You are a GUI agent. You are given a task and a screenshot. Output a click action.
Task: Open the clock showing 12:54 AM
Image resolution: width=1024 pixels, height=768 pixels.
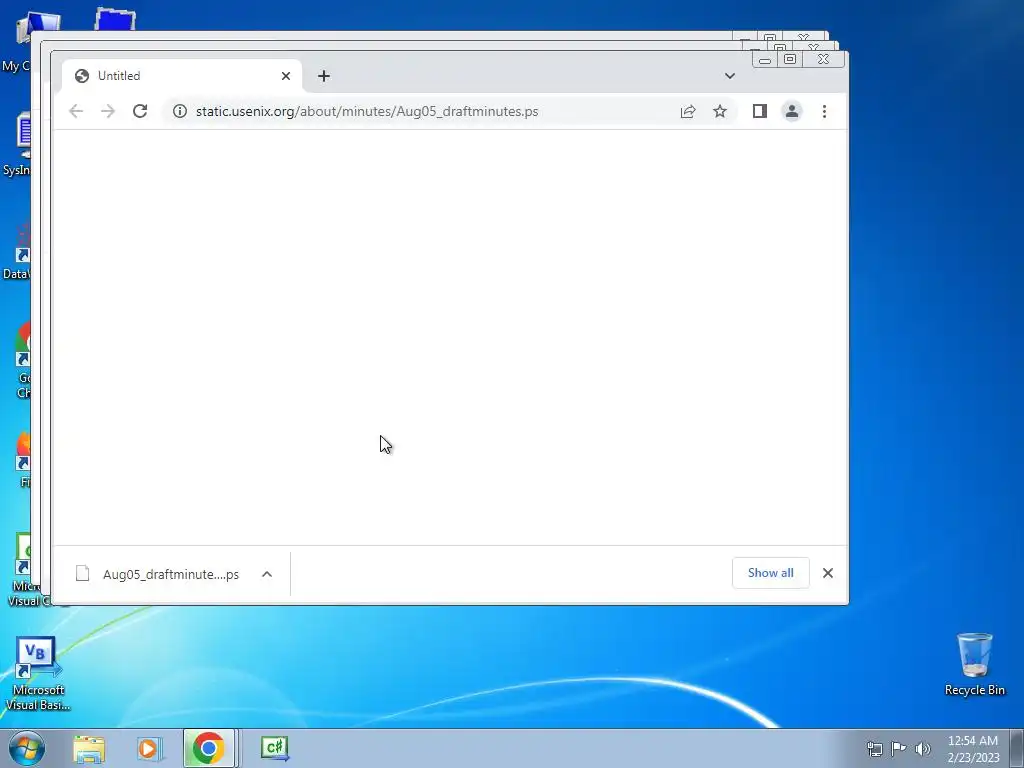[973, 748]
